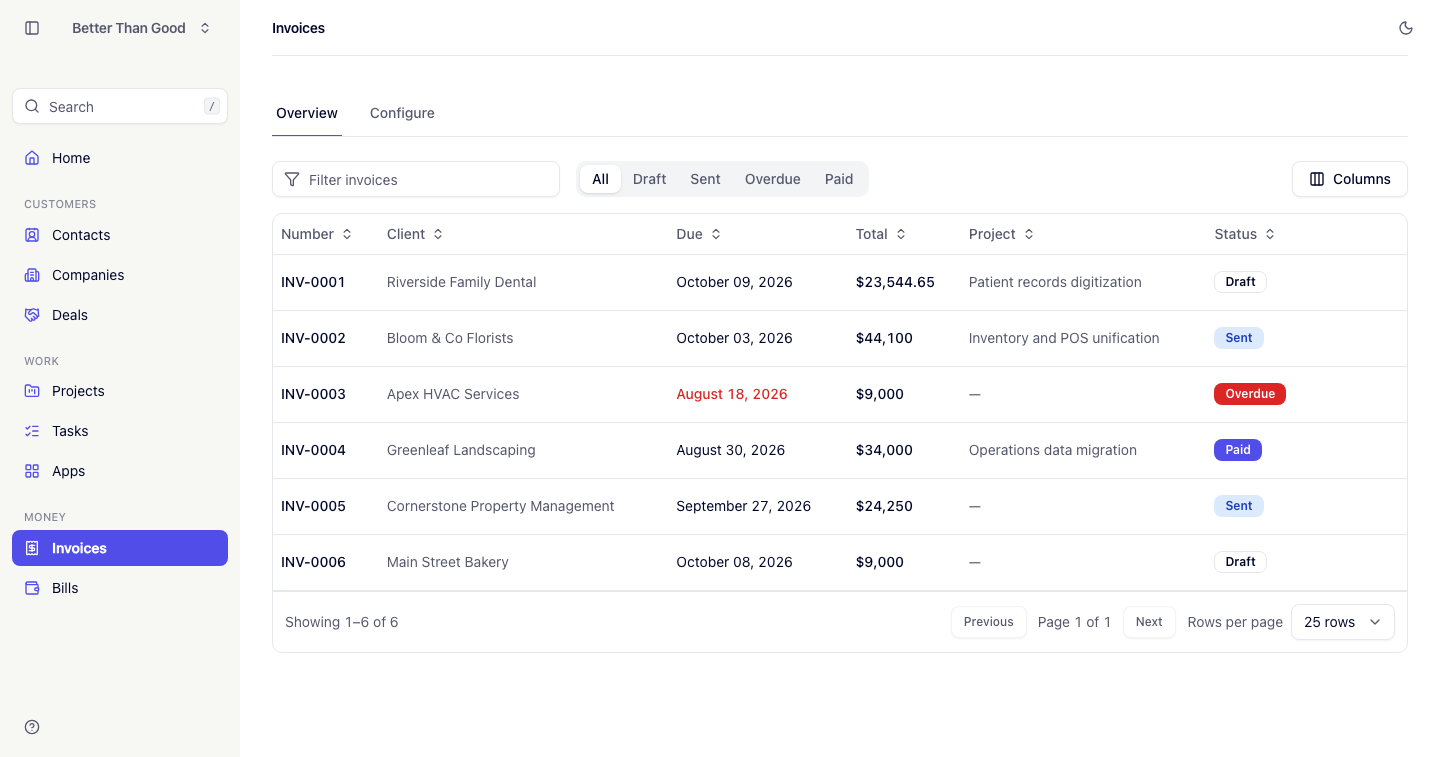Click the search magnifier icon
1440x757 pixels.
pos(32,106)
